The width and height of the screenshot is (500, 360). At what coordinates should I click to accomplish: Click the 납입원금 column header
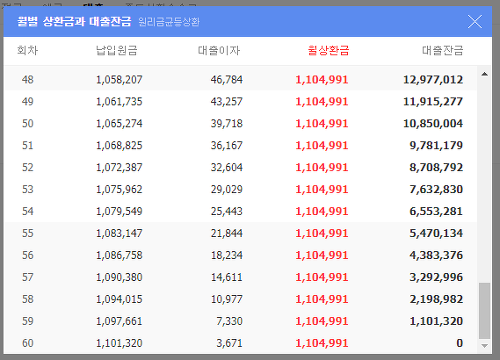117,50
